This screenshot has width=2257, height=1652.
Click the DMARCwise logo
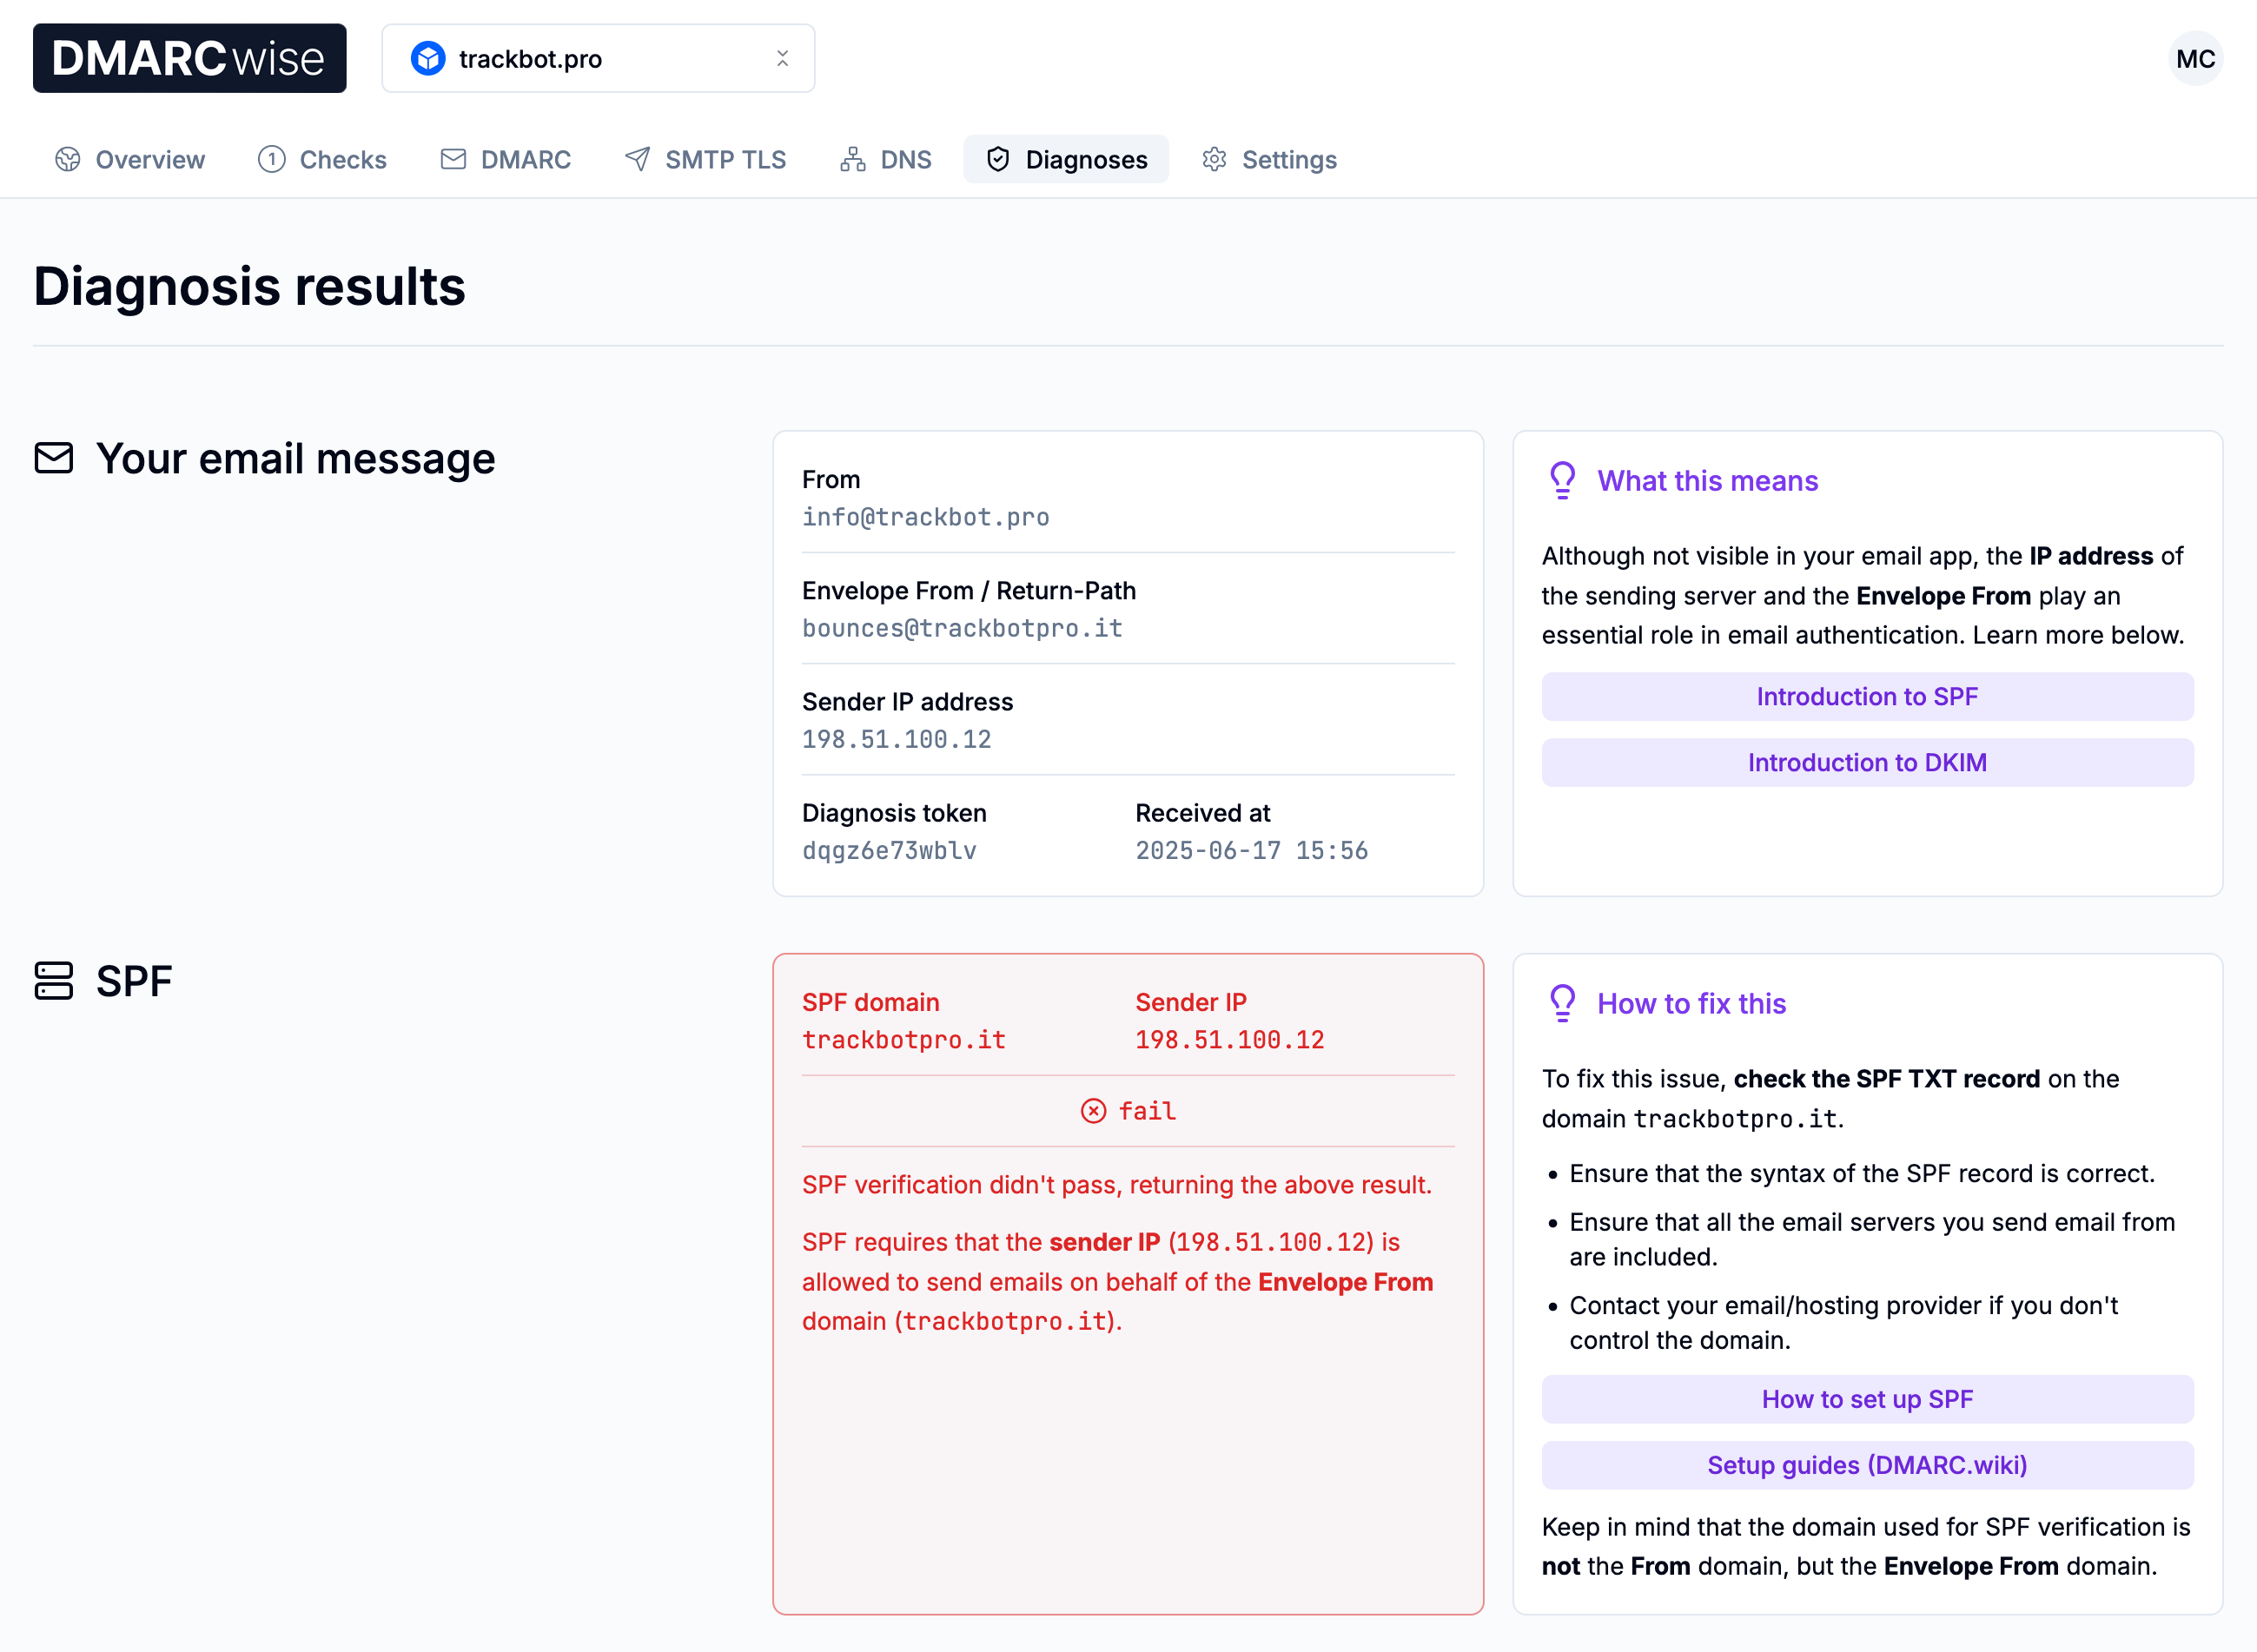tap(189, 58)
